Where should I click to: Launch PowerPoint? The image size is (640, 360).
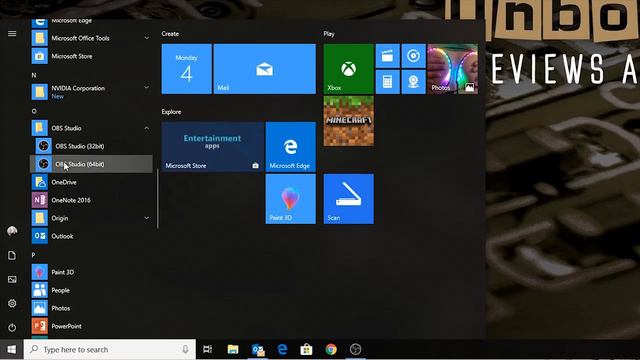91,326
